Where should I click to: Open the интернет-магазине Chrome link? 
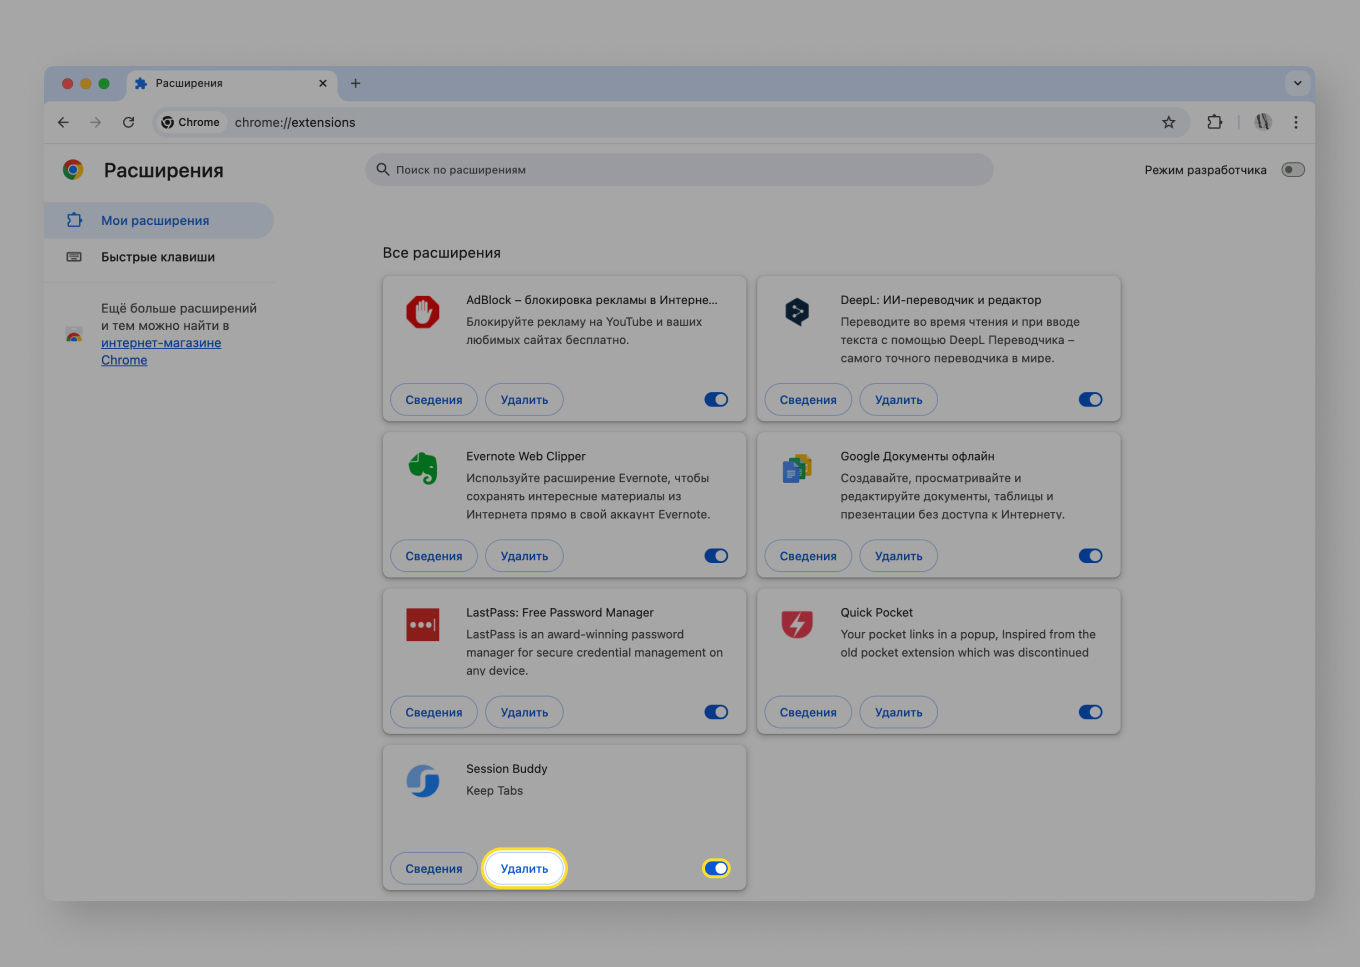coord(161,342)
